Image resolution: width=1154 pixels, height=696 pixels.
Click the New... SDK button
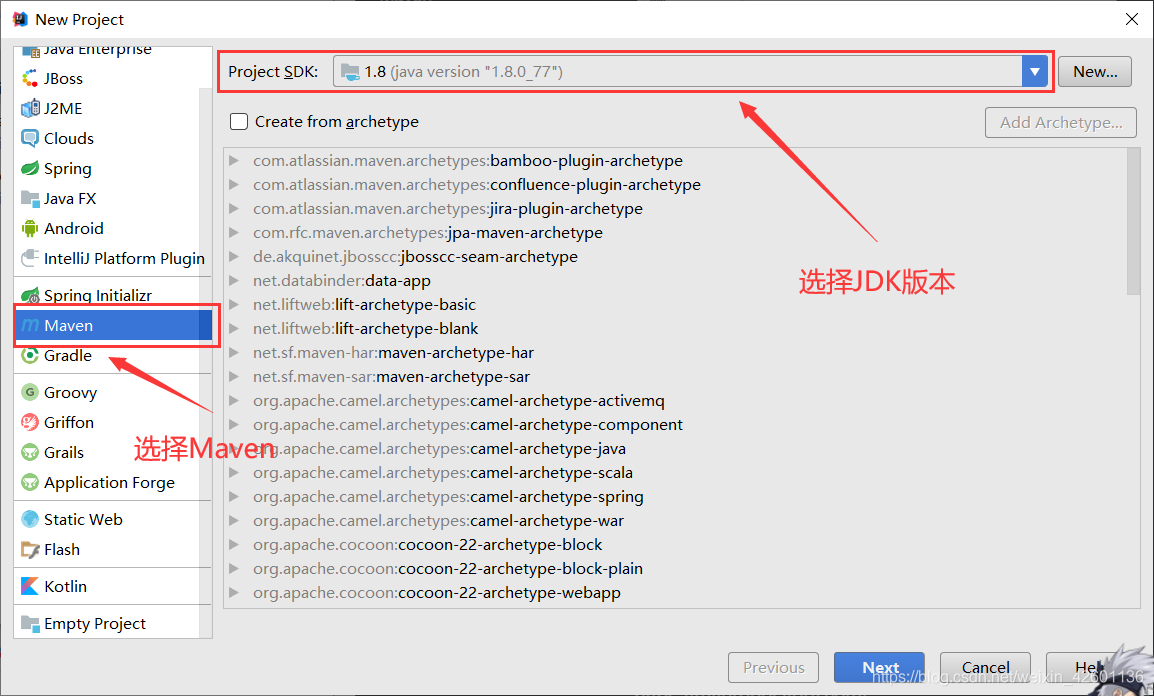(1095, 71)
